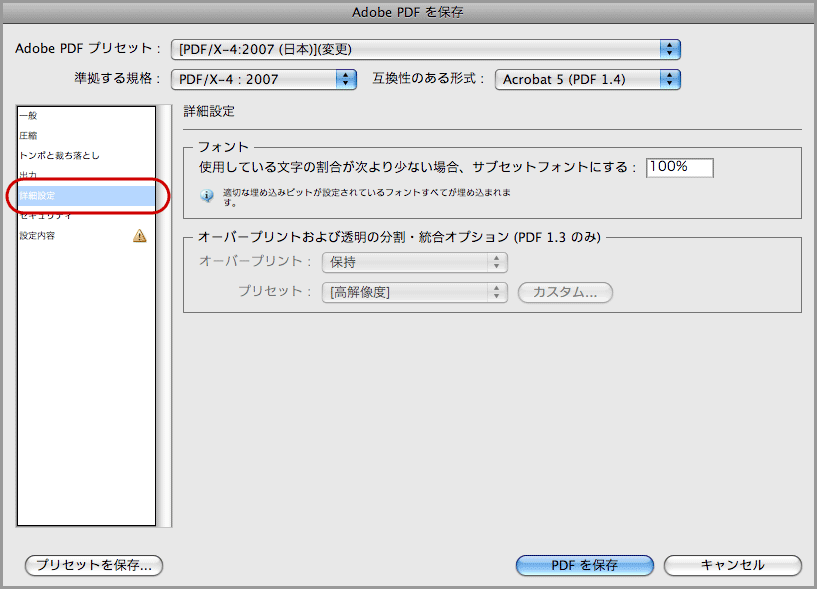Screen dimensions: 817x589
Task: Click the カスタム... button
Action: 565,292
